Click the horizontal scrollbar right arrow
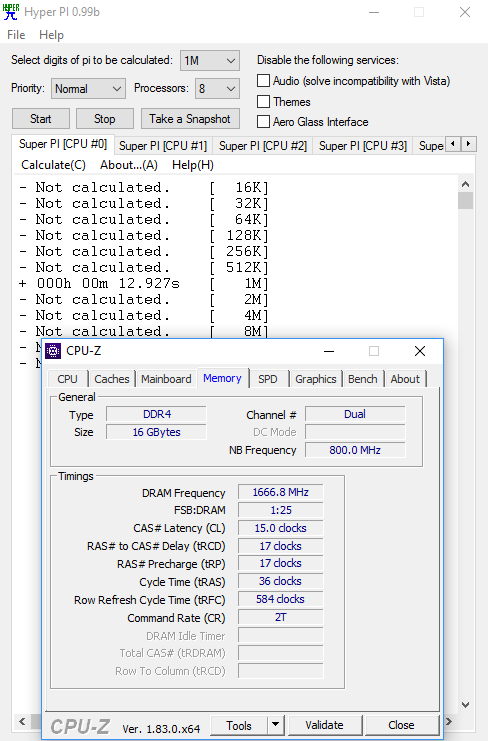This screenshot has height=741, width=488. [x=449, y=721]
